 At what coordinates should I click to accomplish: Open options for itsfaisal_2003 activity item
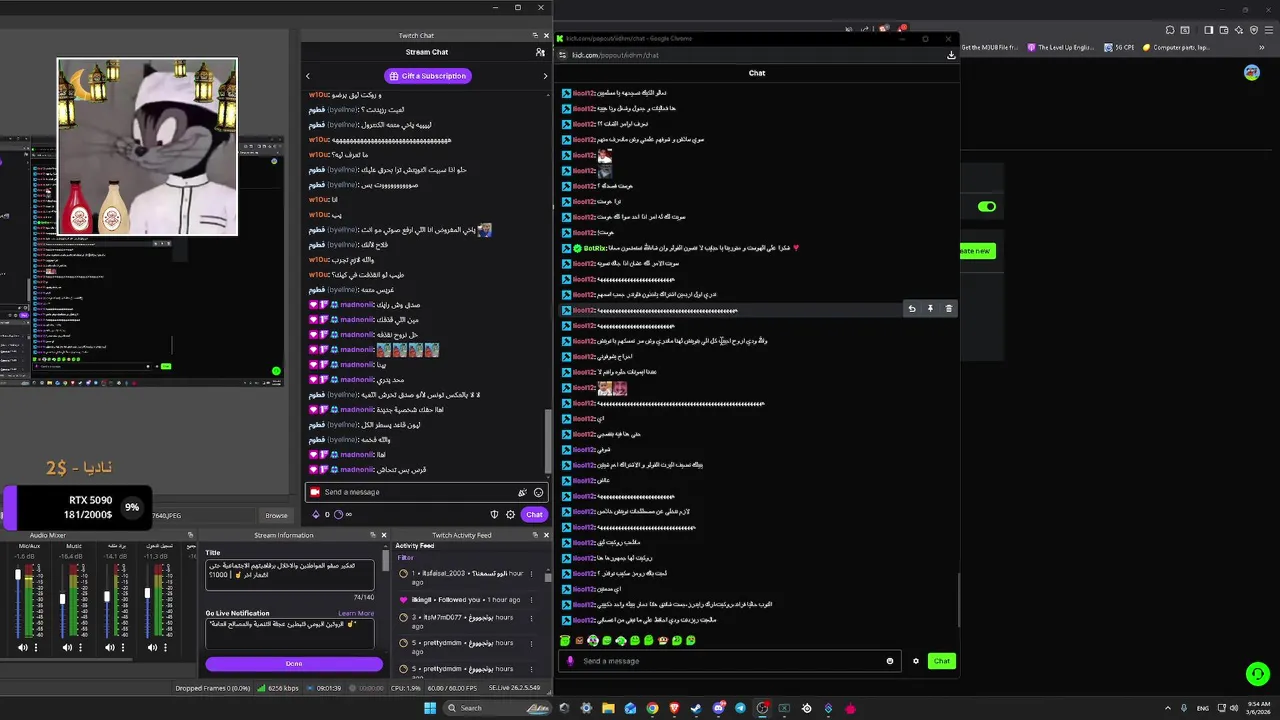(x=531, y=574)
